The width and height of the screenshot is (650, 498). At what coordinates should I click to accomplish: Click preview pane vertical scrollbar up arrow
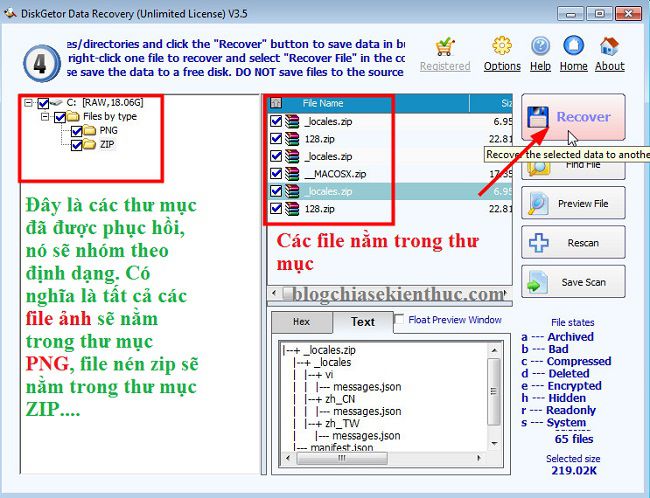tap(494, 350)
